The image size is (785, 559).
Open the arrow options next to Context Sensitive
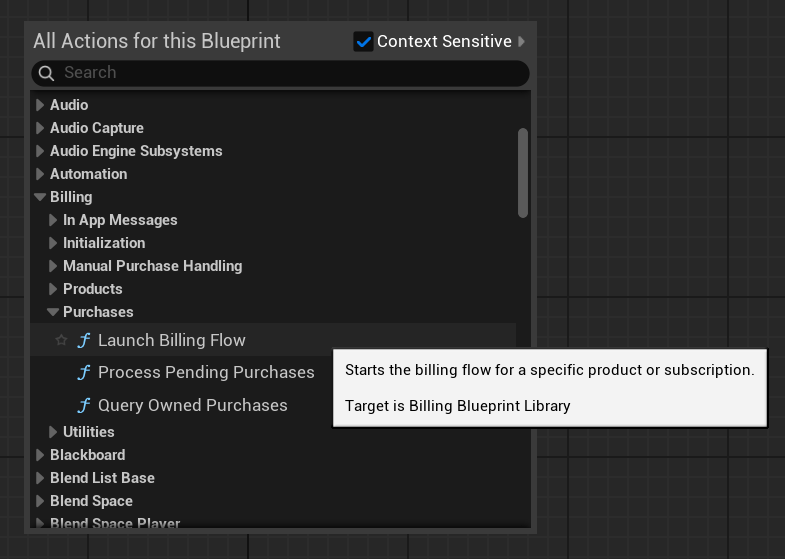coord(521,42)
